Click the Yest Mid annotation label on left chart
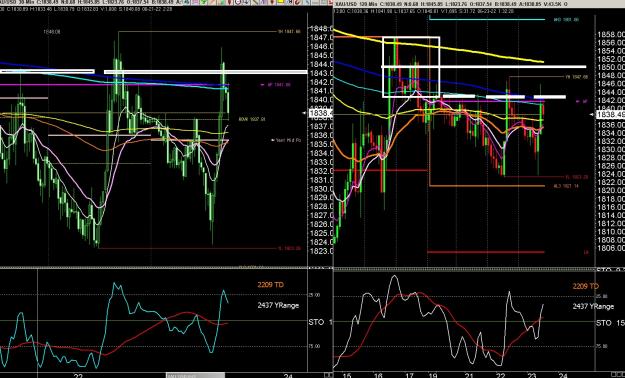Image resolution: width=625 pixels, height=378 pixels. (286, 140)
